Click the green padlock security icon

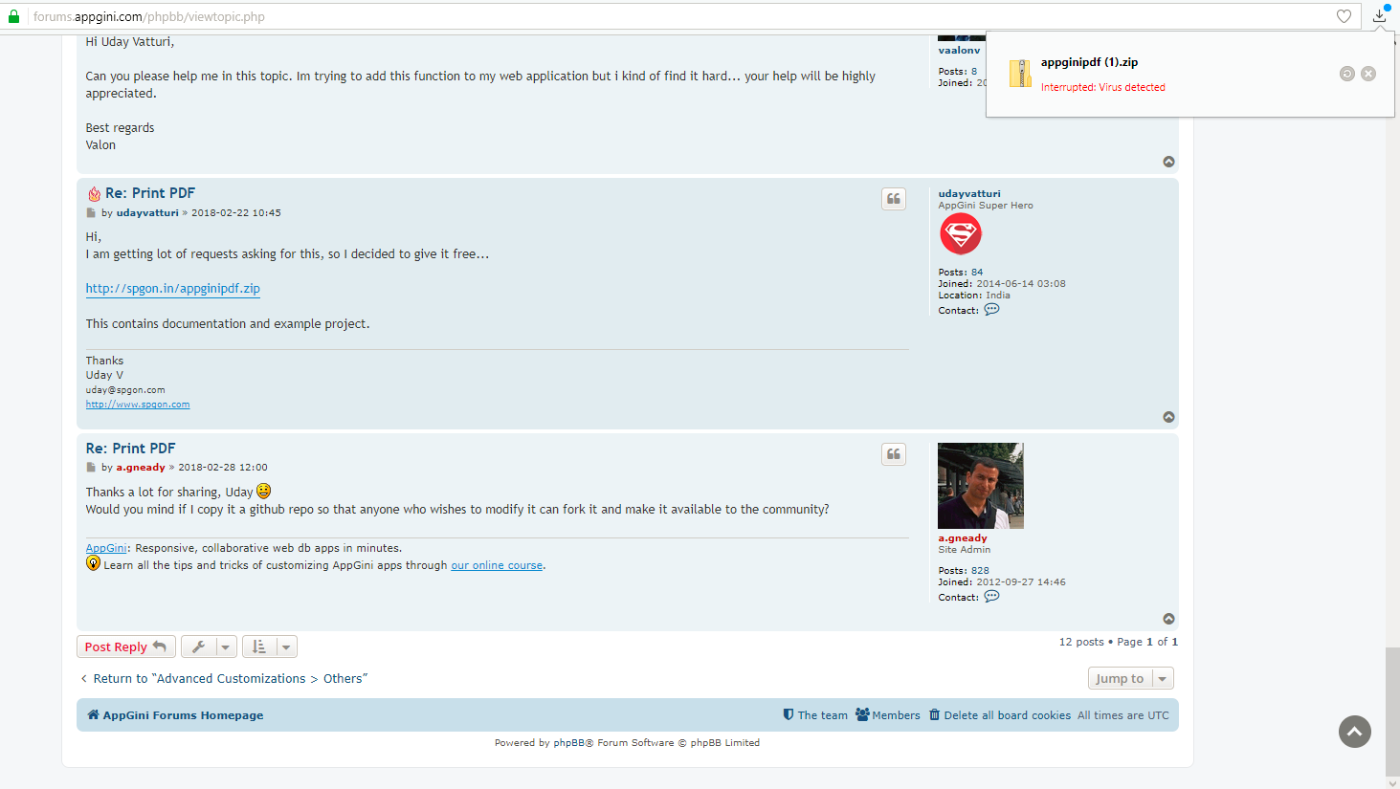[x=14, y=17]
